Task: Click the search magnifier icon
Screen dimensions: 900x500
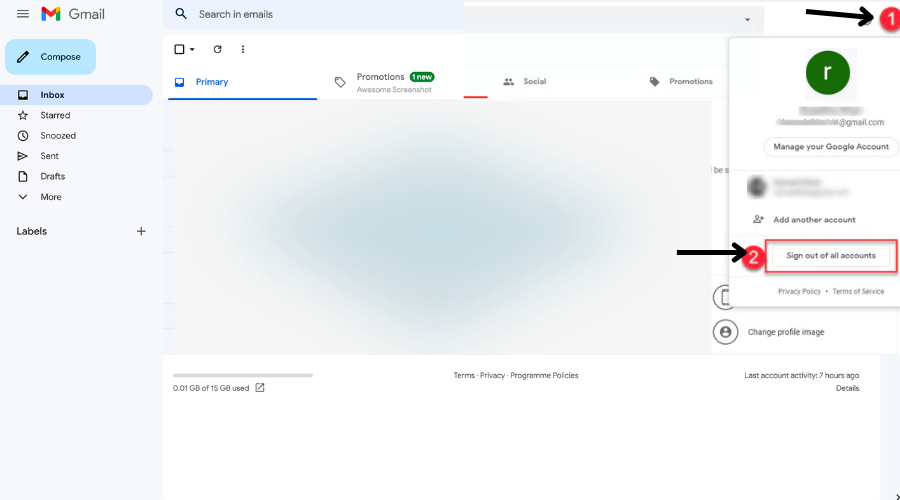Action: point(181,14)
